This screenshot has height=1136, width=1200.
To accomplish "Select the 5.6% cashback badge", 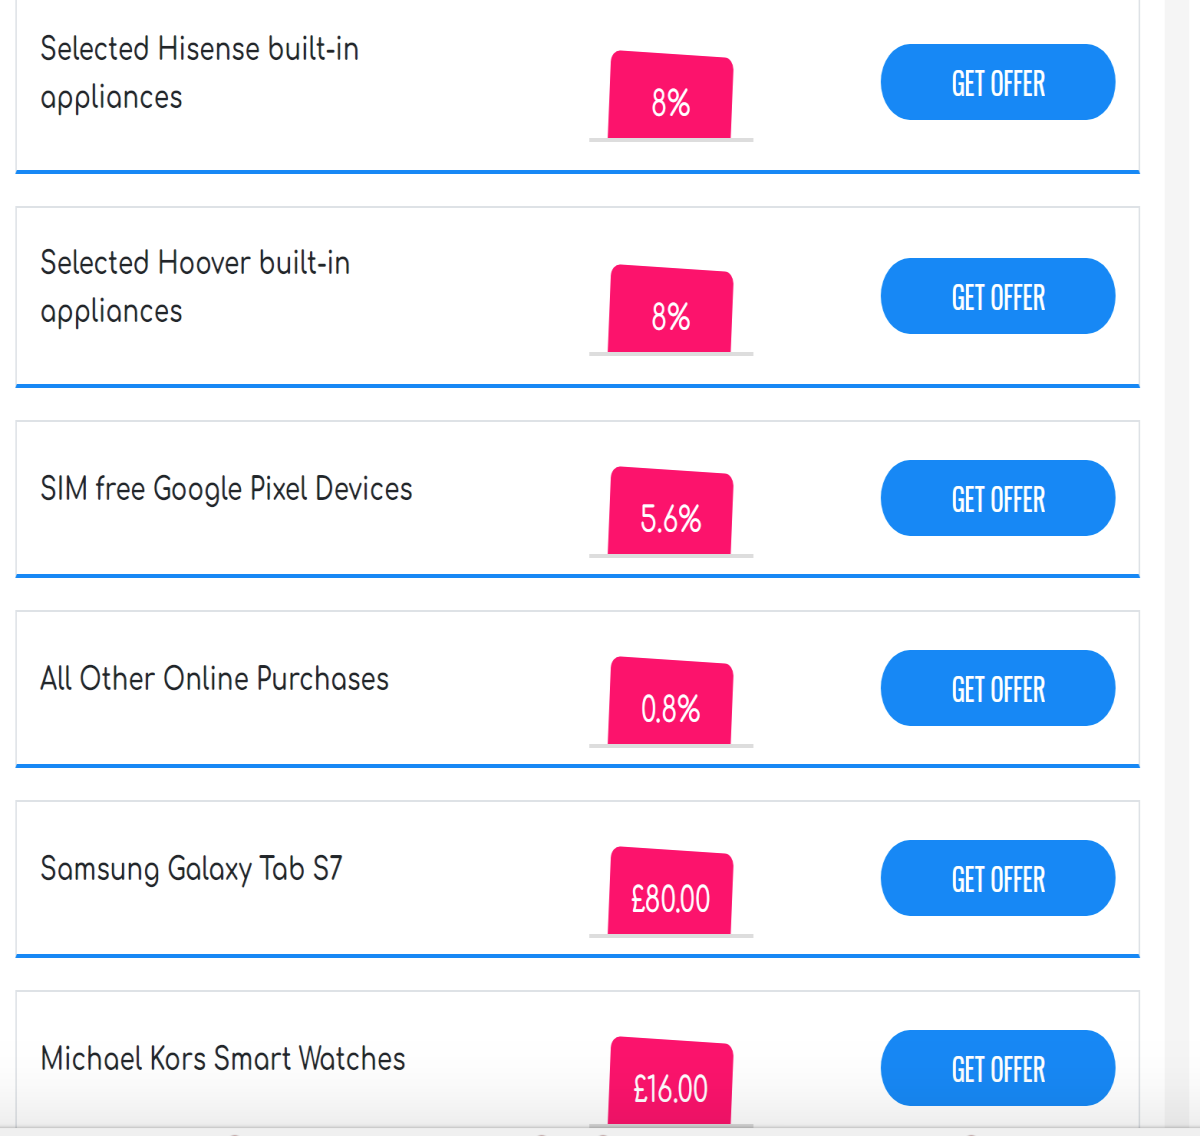I will [x=671, y=511].
